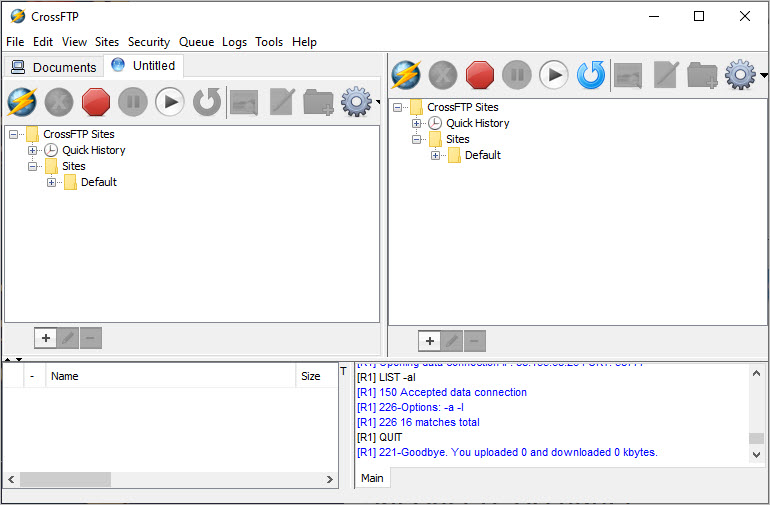Open dropdown arrow beside left gear icon

pos(378,102)
